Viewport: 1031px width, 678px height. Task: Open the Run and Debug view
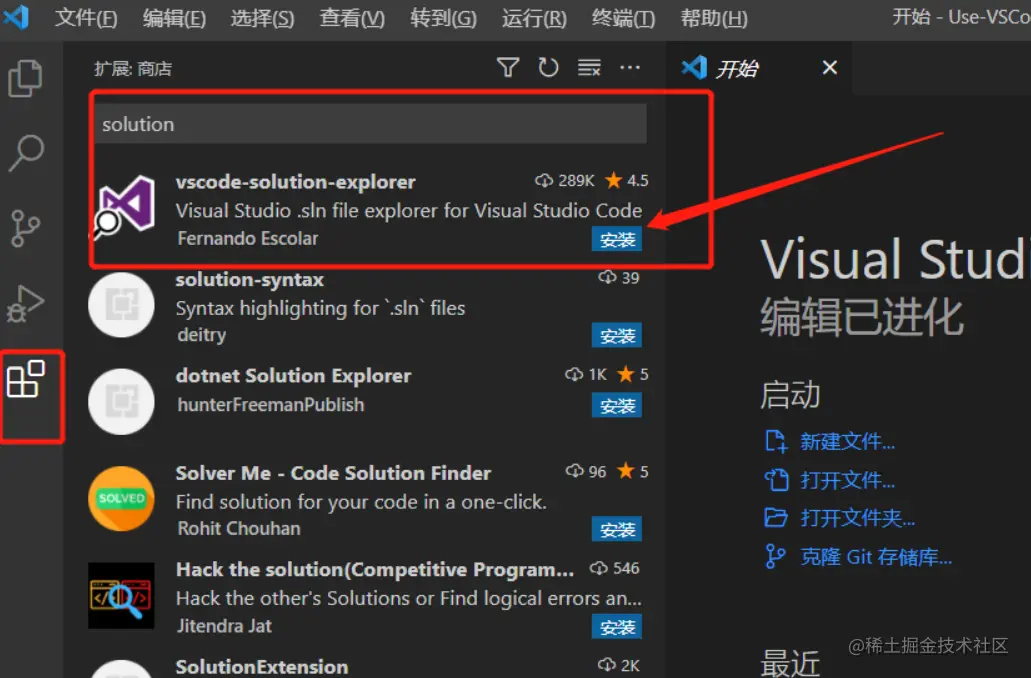point(26,304)
